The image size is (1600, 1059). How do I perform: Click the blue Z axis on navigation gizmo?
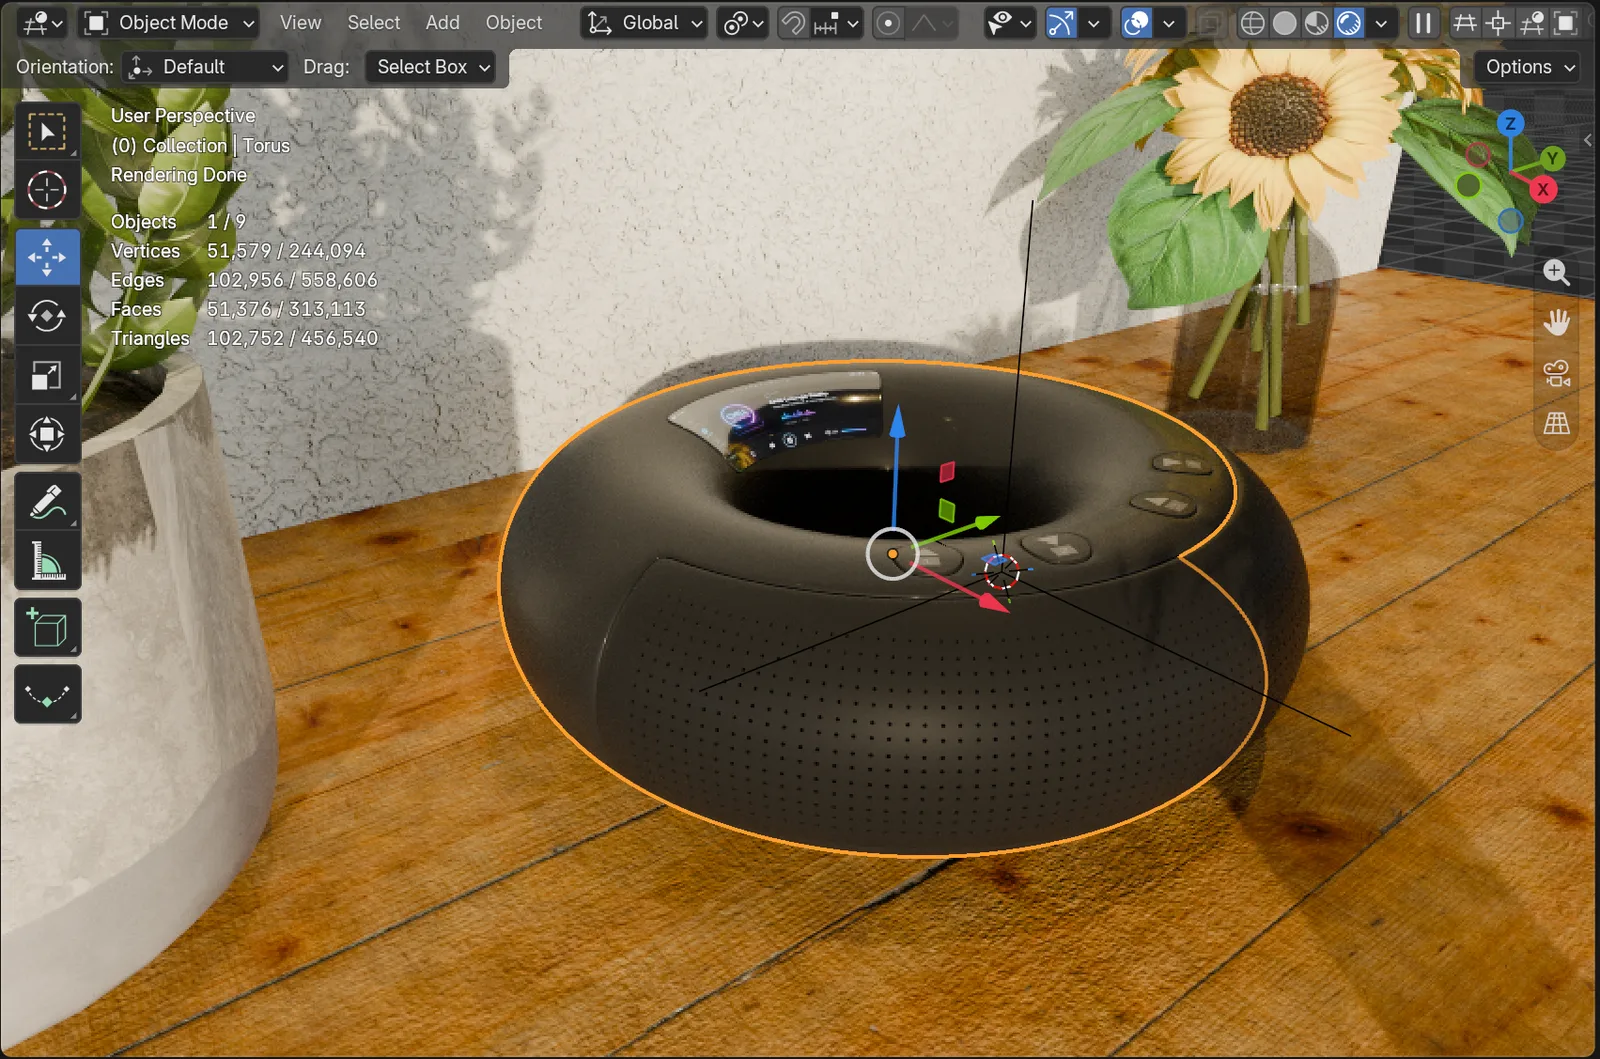point(1510,124)
